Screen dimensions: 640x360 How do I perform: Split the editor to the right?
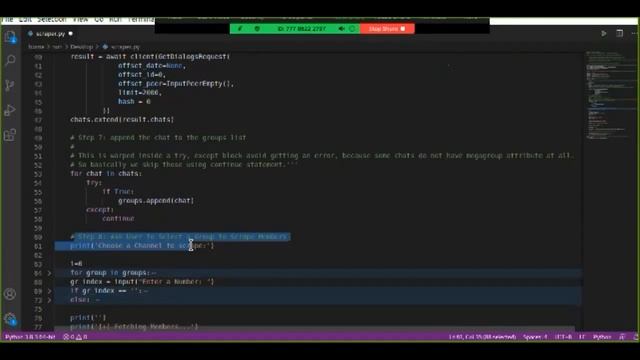coord(620,33)
